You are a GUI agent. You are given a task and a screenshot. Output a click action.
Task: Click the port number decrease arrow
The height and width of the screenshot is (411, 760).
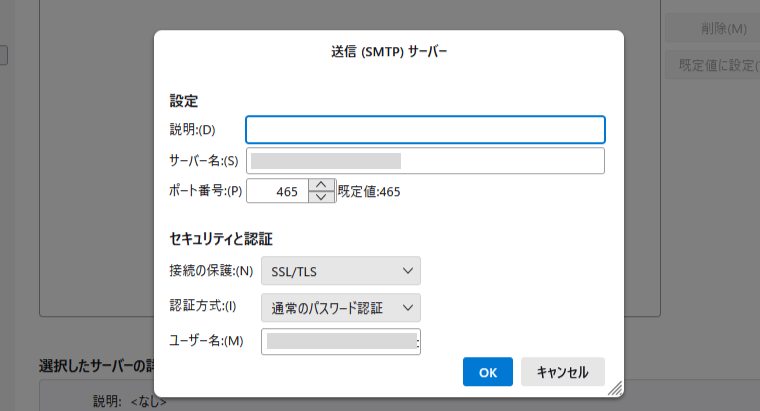click(320, 197)
